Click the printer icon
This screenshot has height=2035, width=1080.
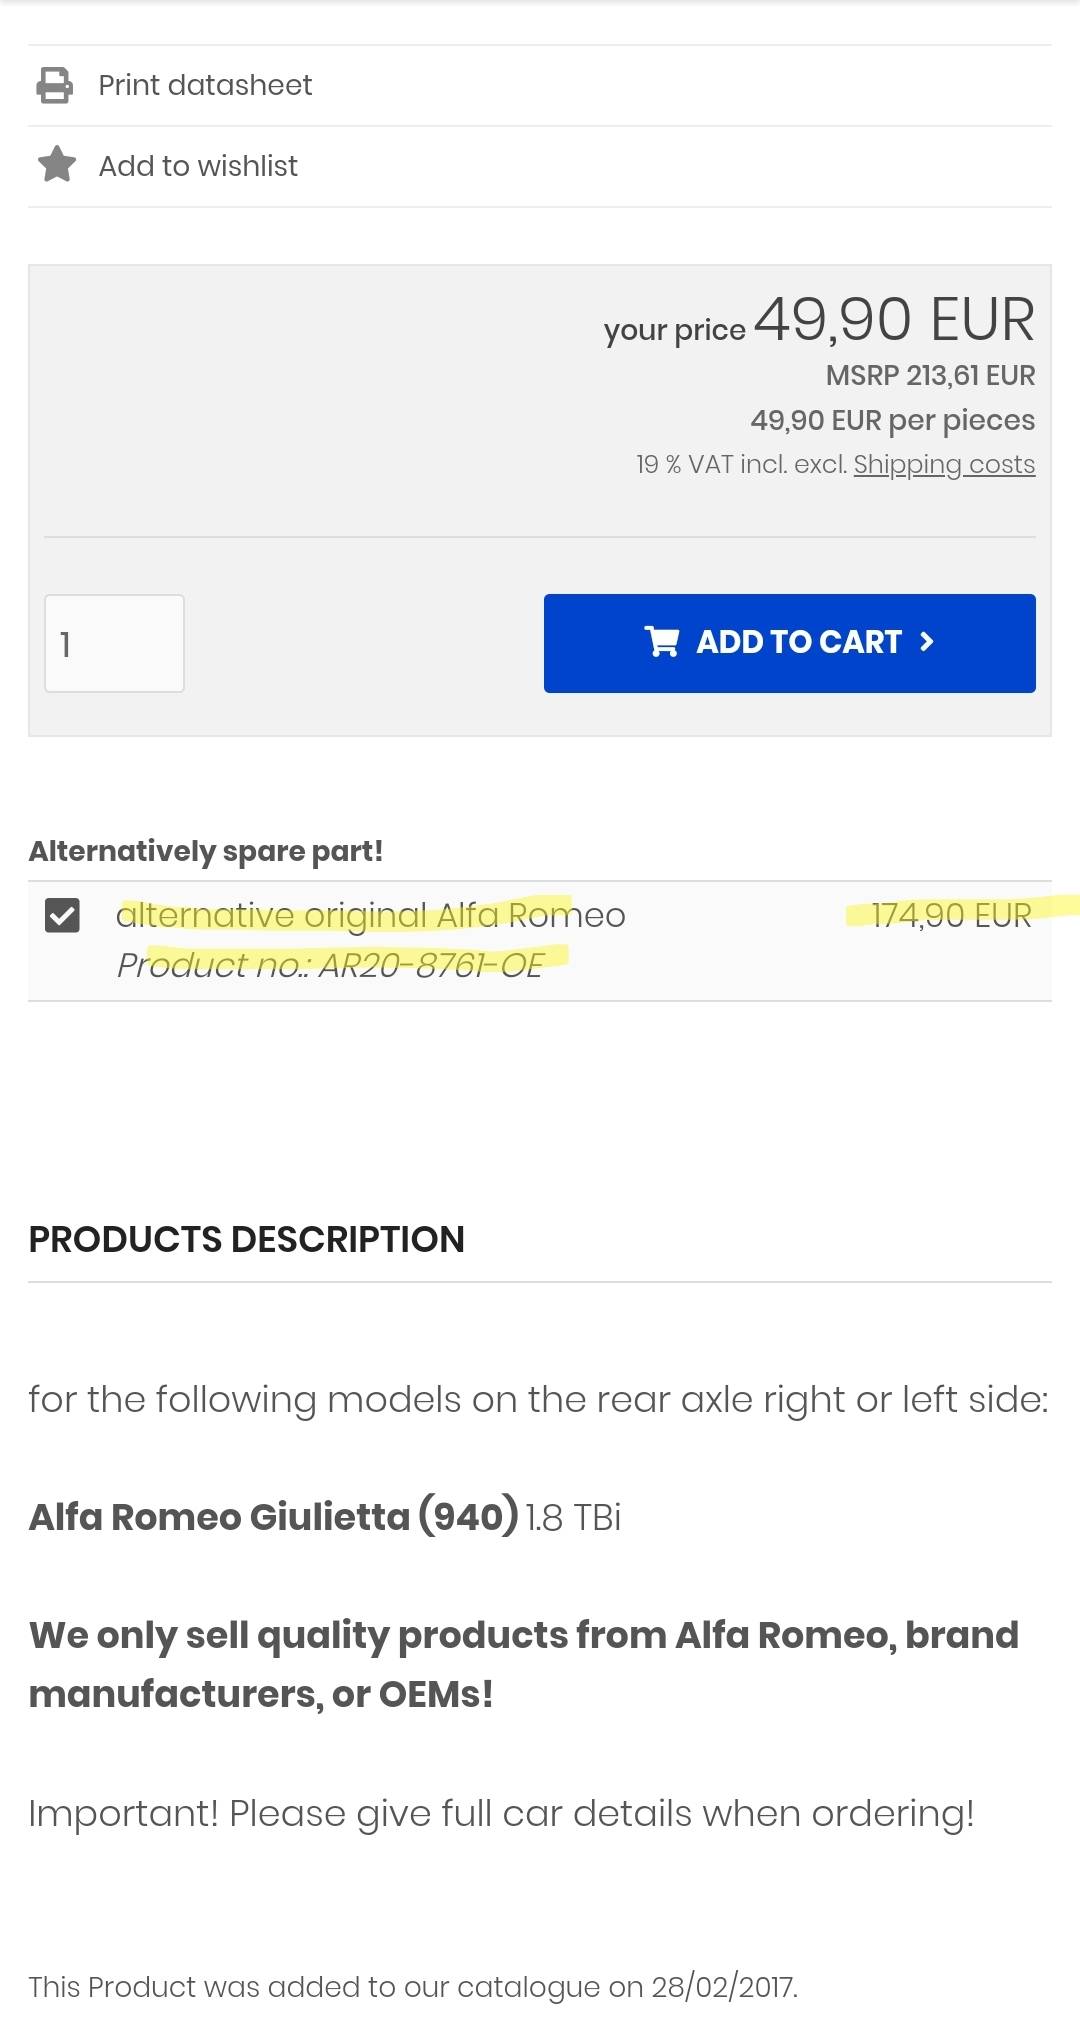point(55,85)
